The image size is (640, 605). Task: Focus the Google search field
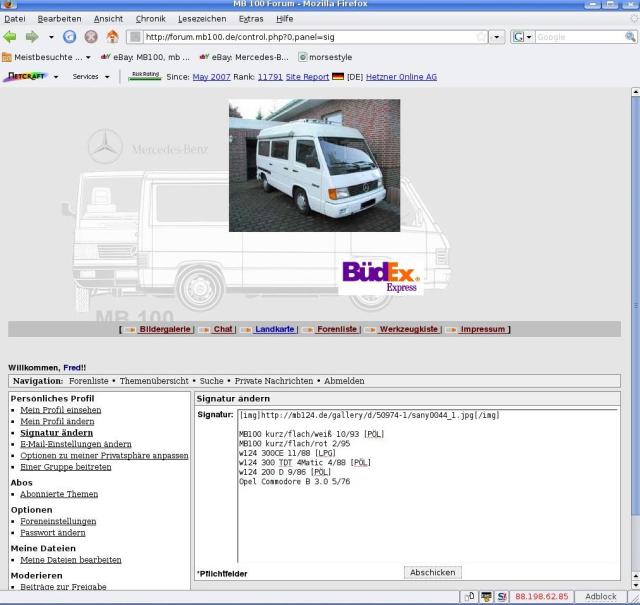[x=580, y=37]
